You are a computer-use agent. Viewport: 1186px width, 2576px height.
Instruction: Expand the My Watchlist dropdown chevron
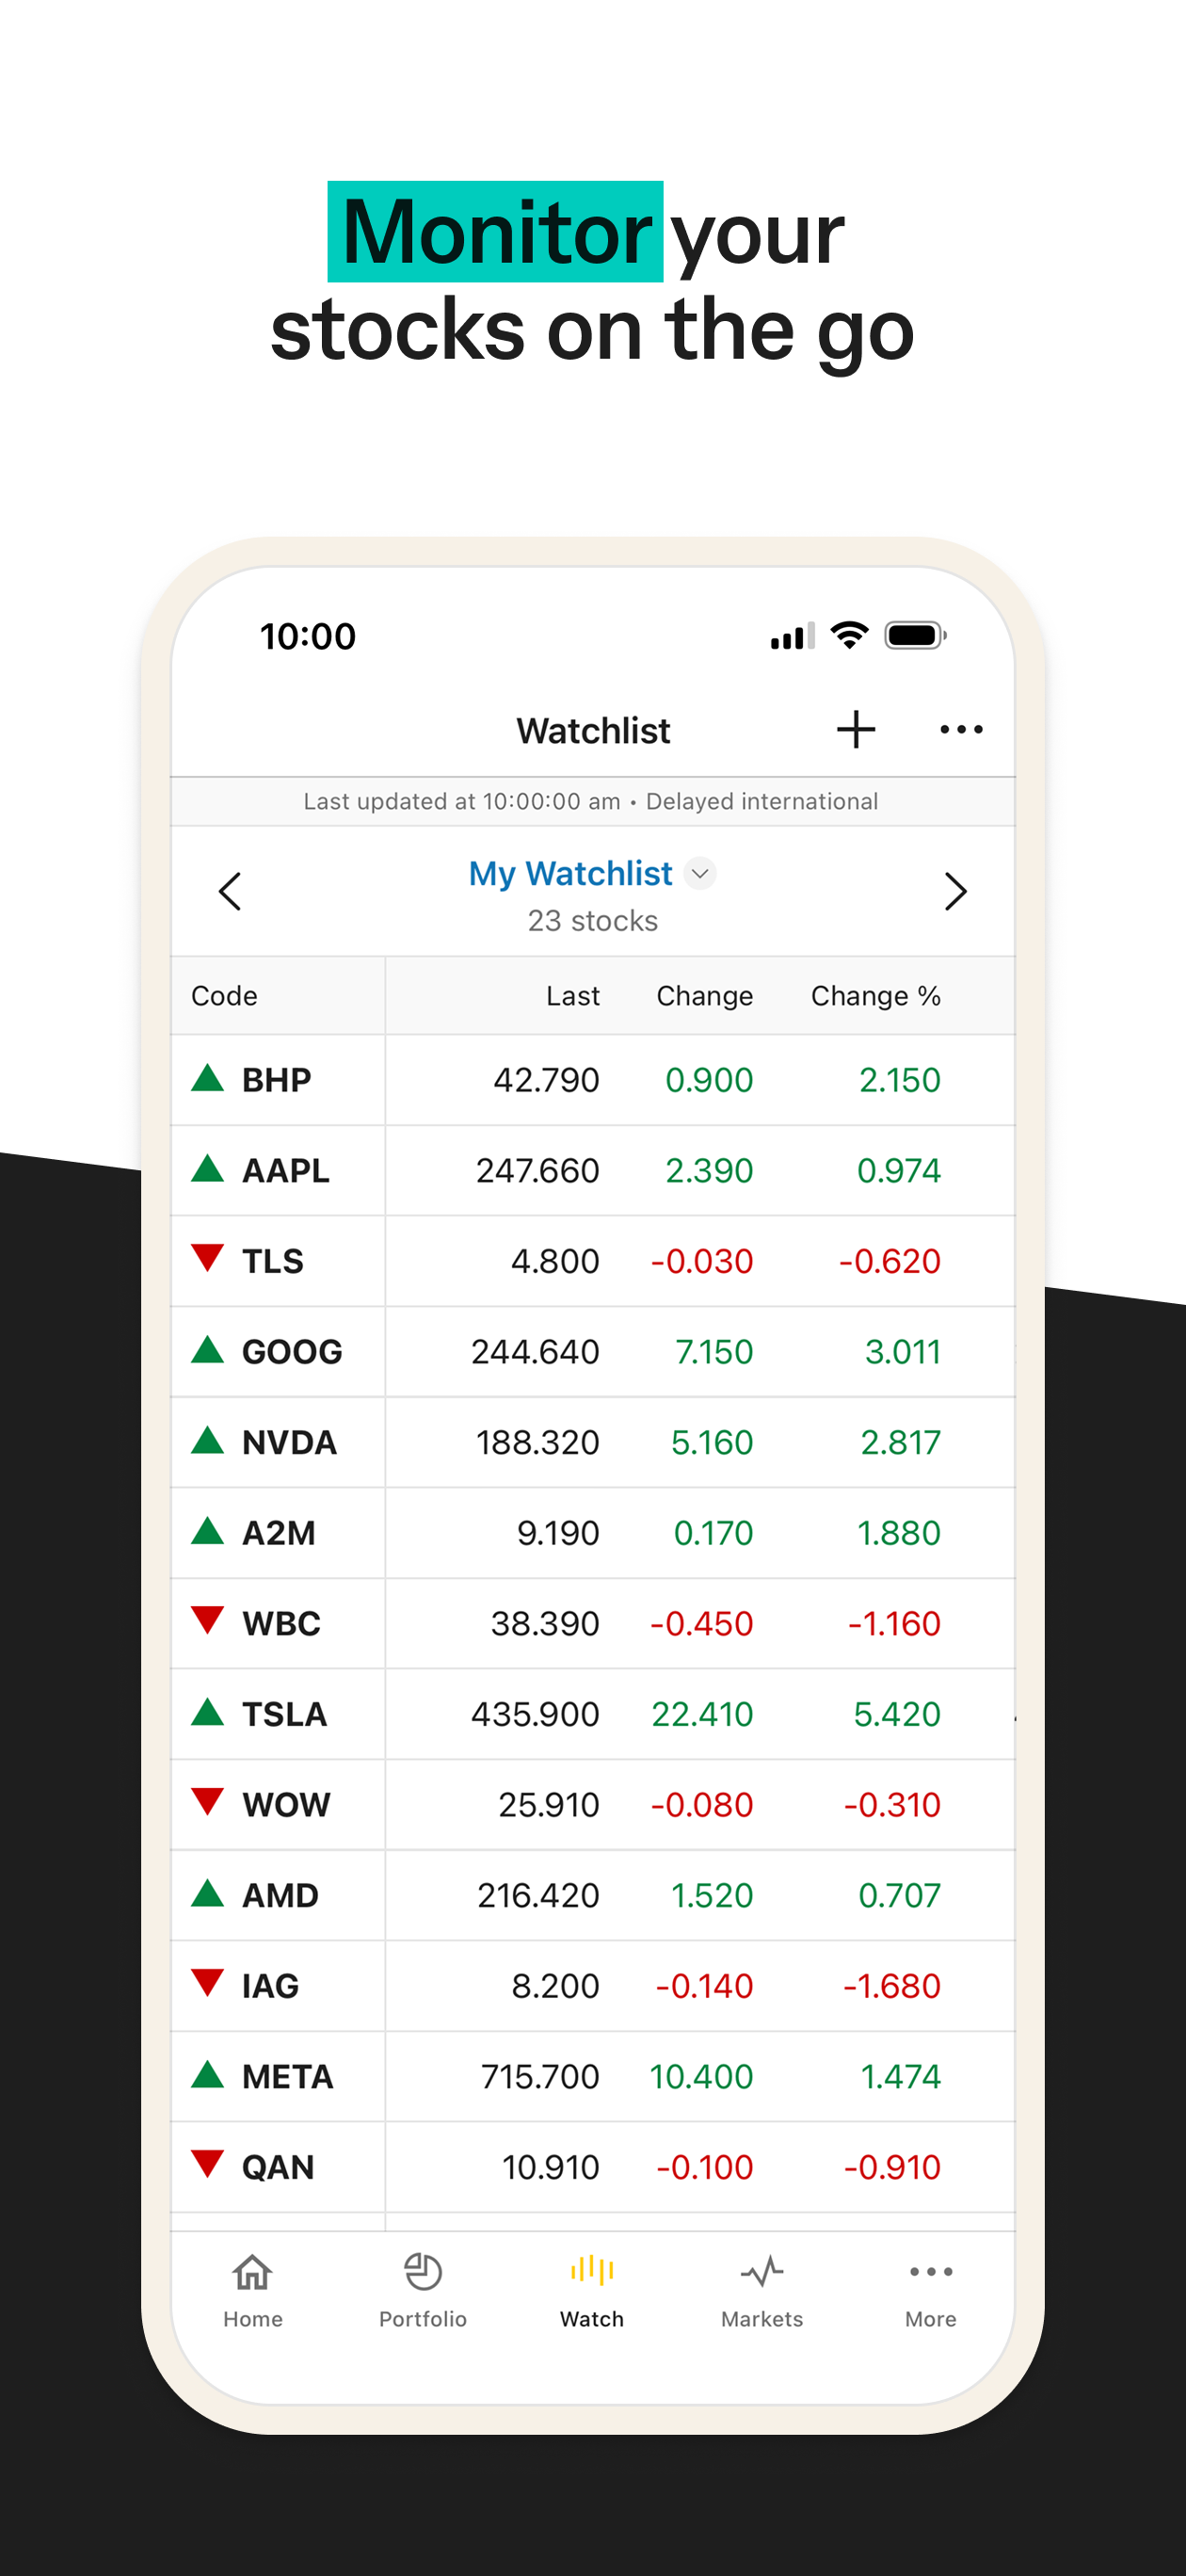point(700,873)
